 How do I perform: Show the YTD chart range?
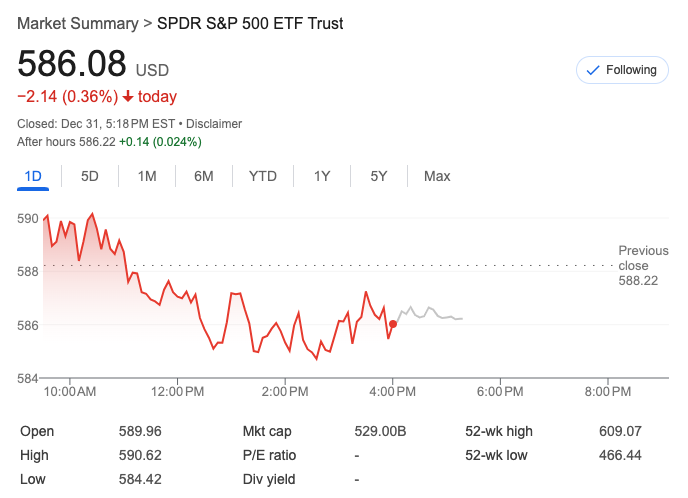[x=263, y=177]
